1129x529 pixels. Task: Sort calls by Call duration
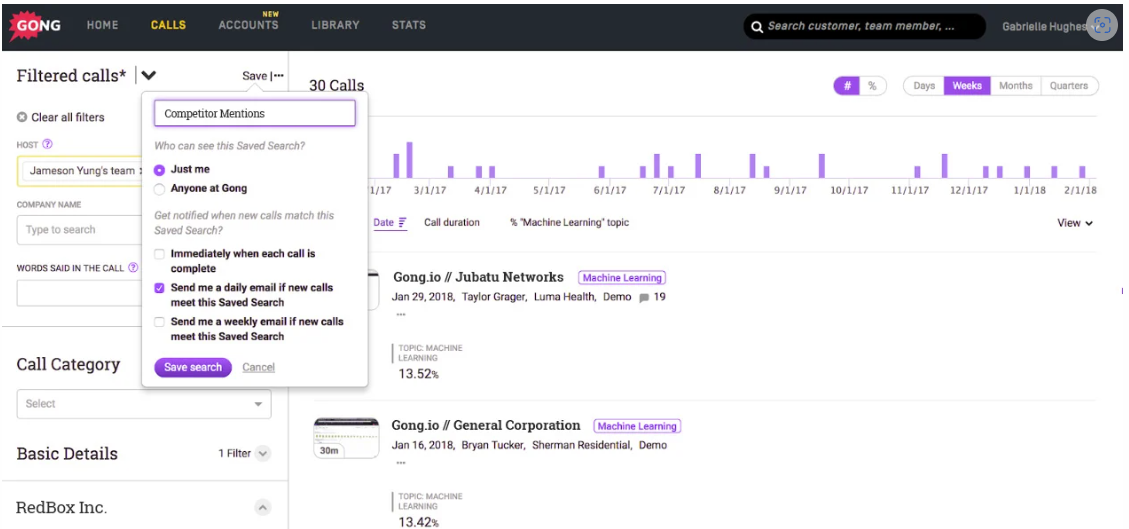tap(451, 222)
